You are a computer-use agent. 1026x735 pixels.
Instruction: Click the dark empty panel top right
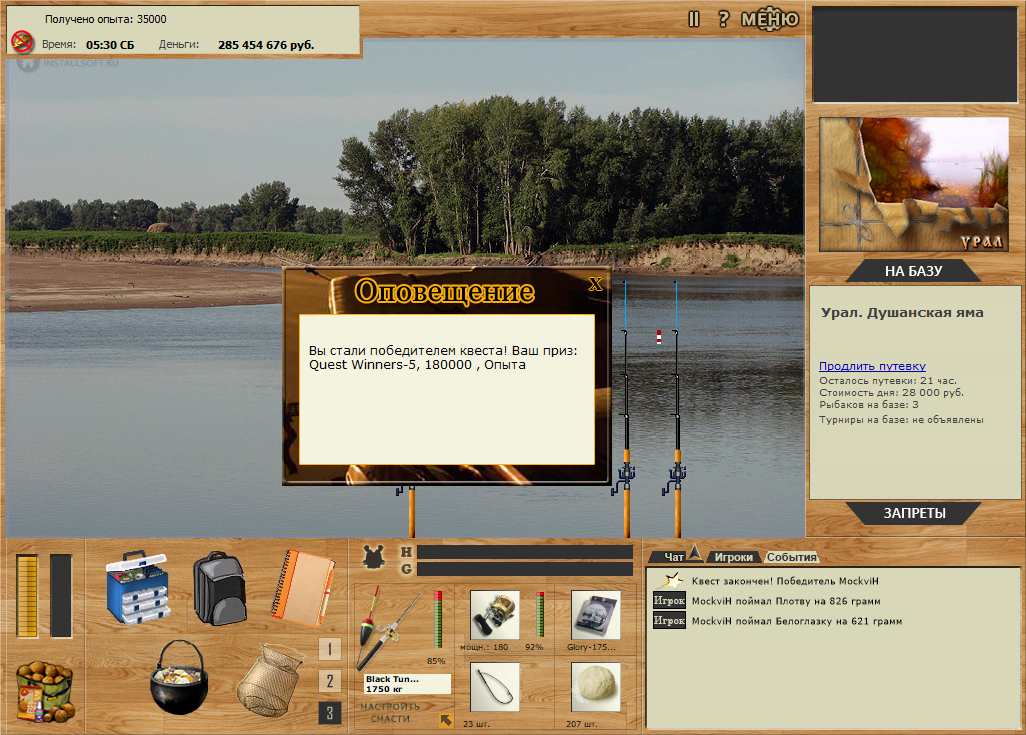point(915,55)
